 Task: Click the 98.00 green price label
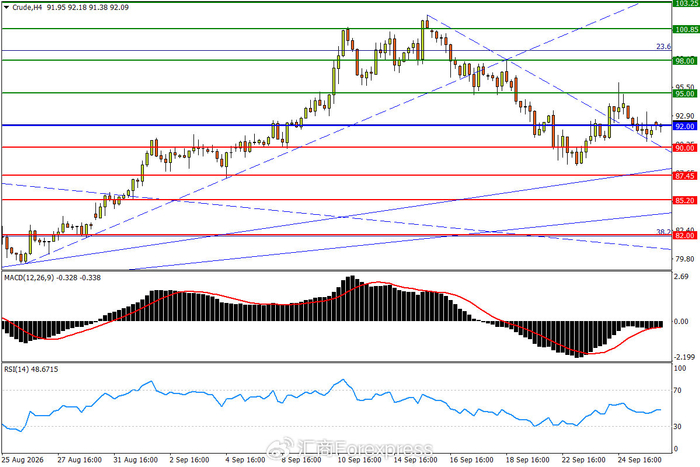pos(684,61)
